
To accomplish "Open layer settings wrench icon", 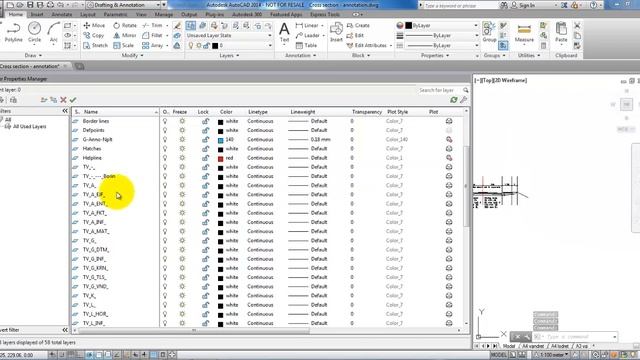I will pyautogui.click(x=463, y=100).
